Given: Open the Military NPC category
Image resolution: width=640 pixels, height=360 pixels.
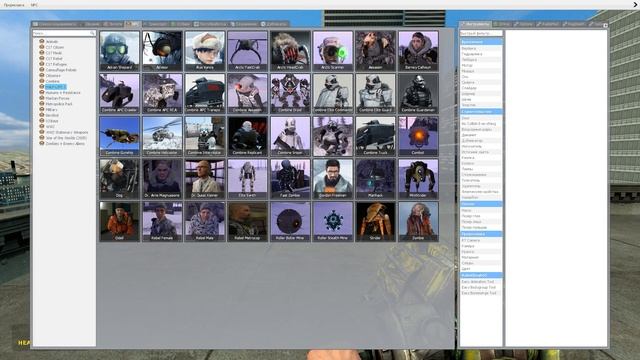Looking at the screenshot, I should (51, 110).
